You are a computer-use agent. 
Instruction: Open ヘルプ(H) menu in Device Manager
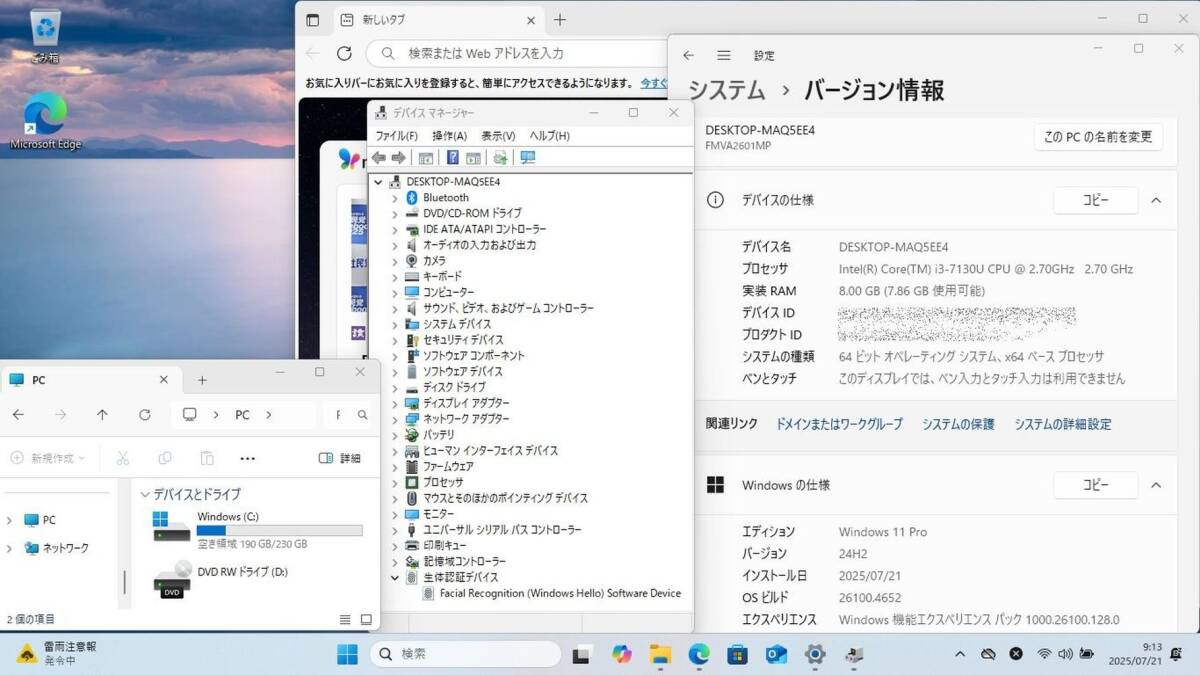pos(549,136)
